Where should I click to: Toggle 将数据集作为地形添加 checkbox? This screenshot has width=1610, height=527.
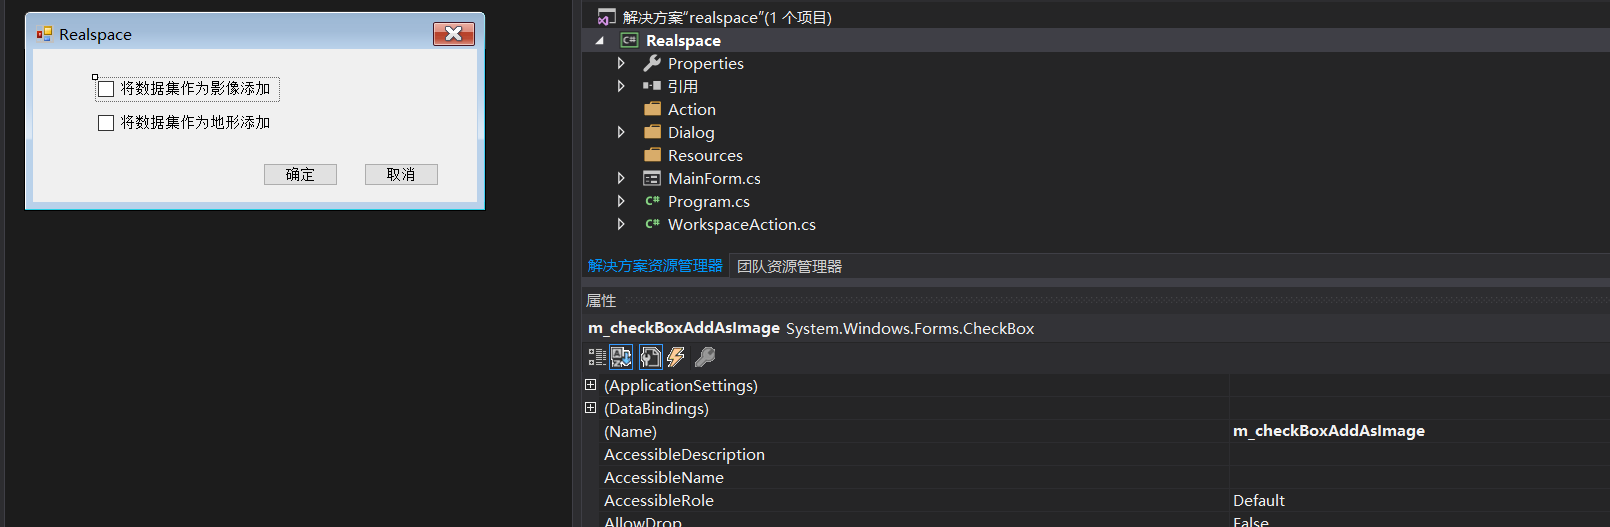coord(106,123)
